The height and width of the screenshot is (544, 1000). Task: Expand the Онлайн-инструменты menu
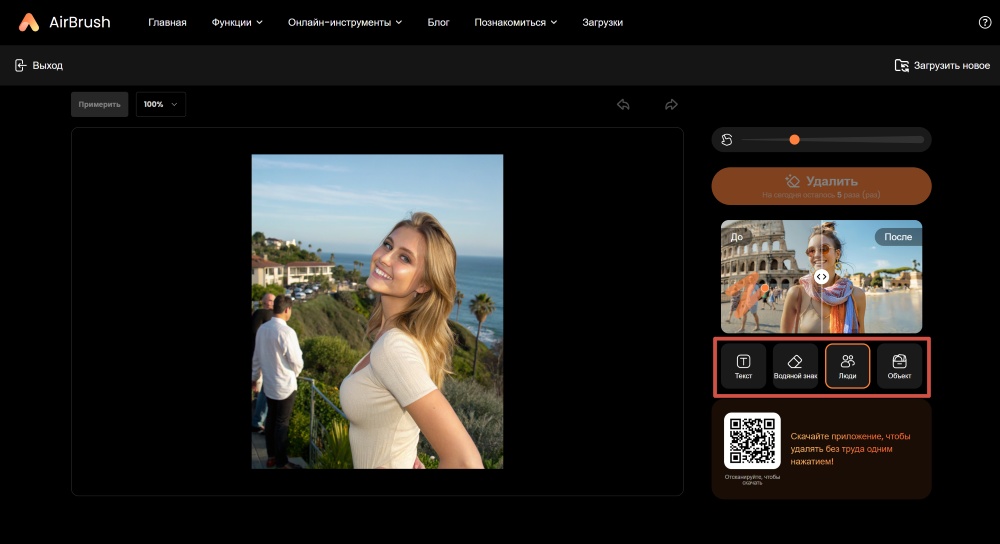pos(345,22)
